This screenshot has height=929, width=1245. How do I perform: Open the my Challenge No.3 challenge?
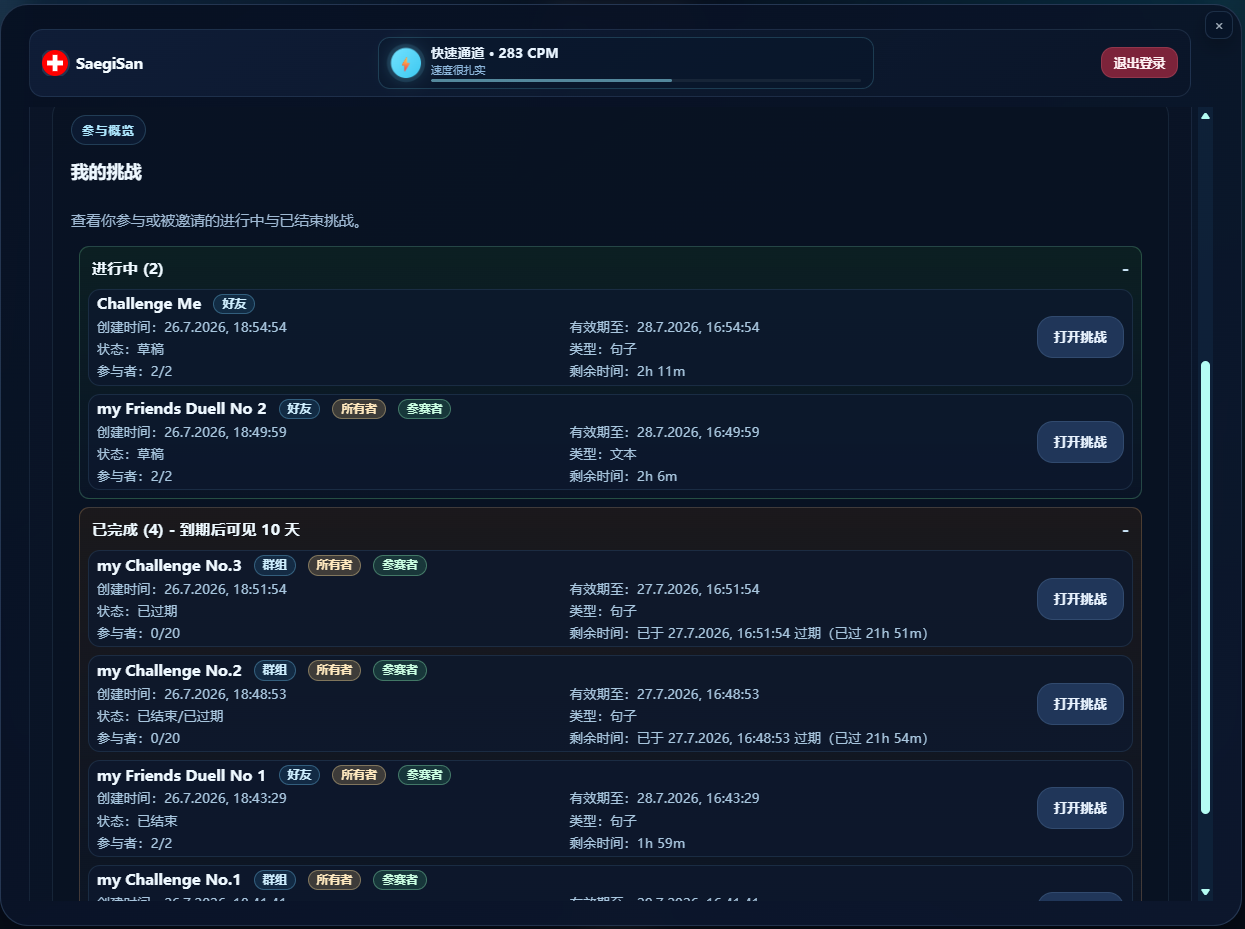coord(1080,599)
